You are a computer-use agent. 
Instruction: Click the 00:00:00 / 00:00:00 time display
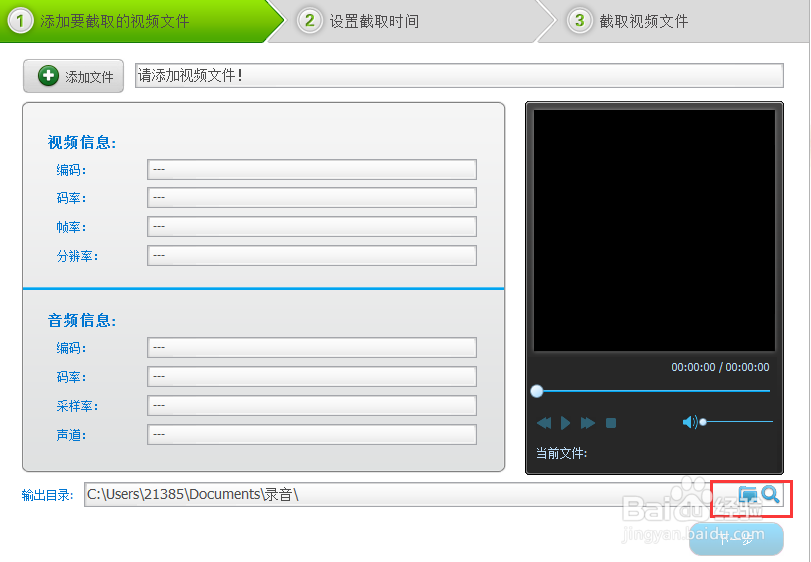pyautogui.click(x=720, y=367)
